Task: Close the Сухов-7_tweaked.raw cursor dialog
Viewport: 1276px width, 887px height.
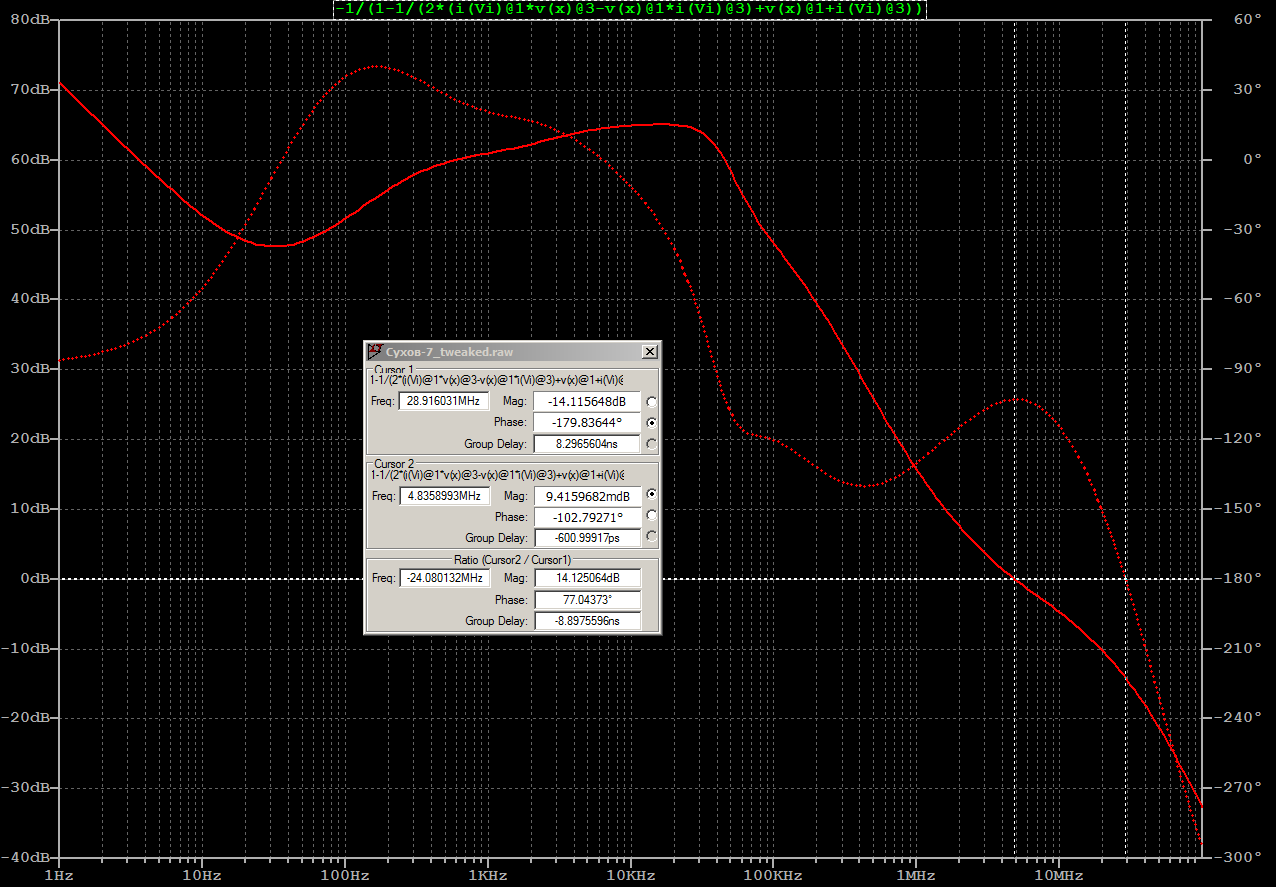Action: [649, 352]
